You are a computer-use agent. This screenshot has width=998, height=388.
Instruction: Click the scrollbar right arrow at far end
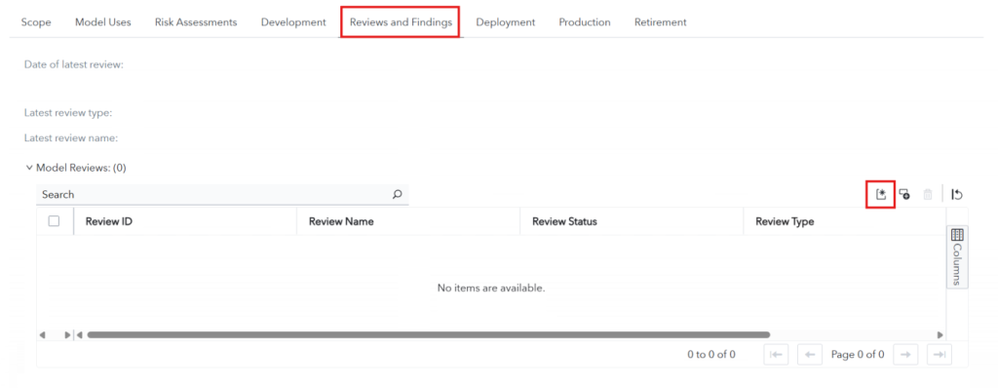(x=940, y=335)
